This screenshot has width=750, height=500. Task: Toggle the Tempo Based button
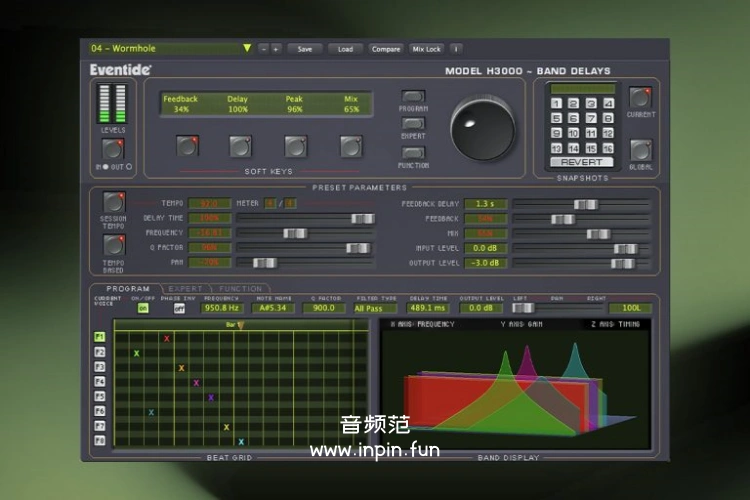113,244
